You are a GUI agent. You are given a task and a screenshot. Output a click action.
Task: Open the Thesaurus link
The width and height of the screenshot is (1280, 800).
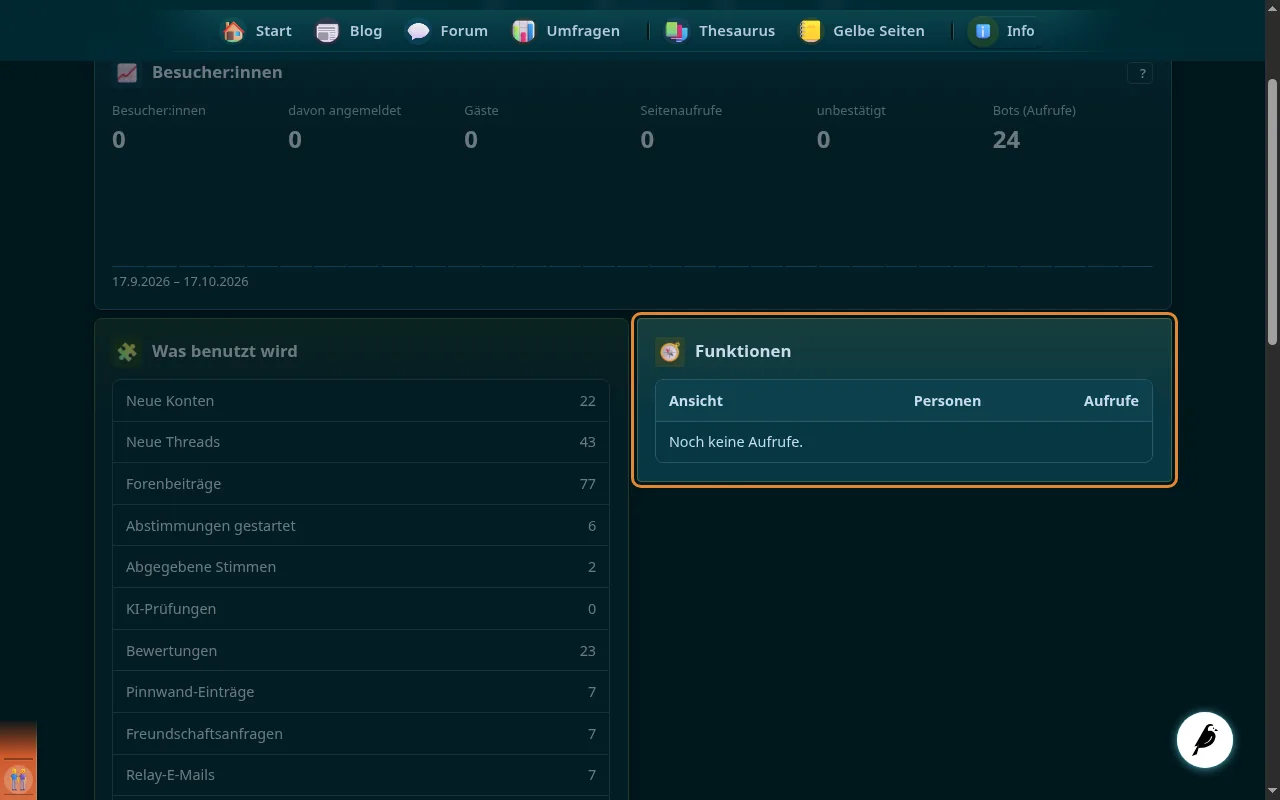click(x=720, y=31)
